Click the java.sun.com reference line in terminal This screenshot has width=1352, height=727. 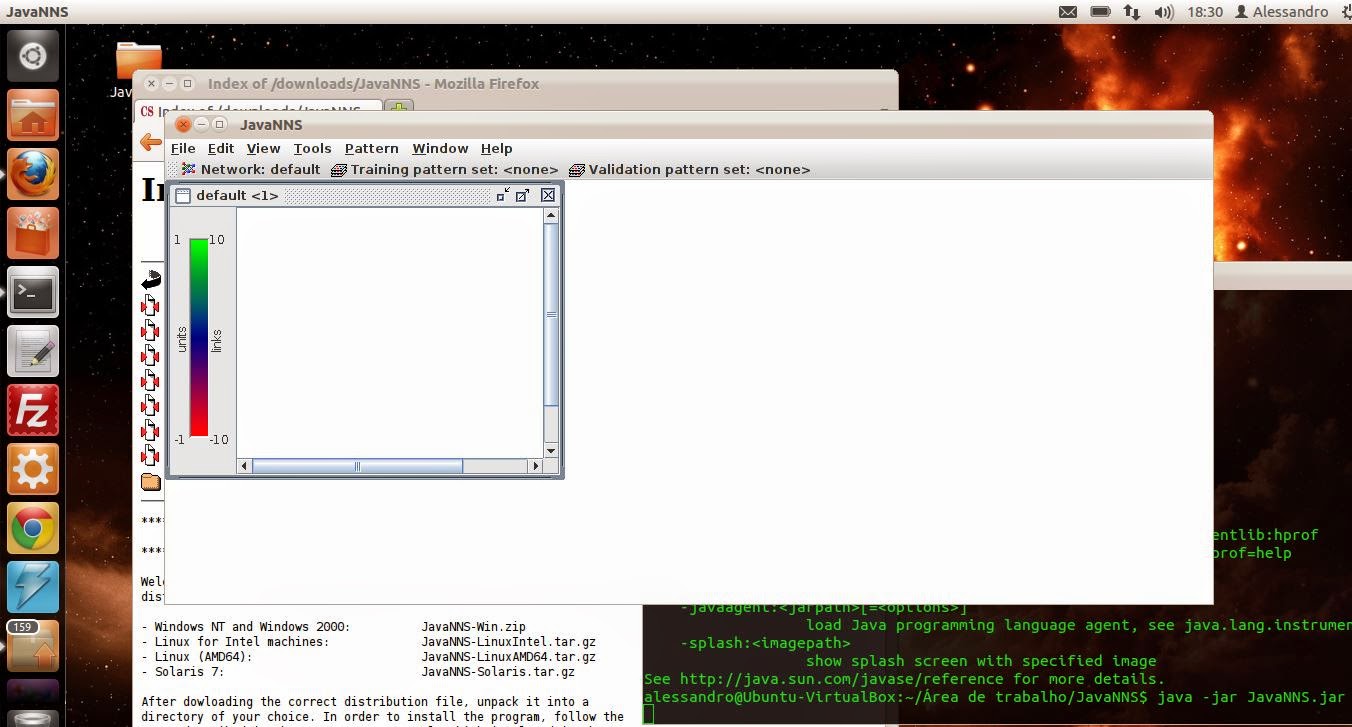point(904,678)
